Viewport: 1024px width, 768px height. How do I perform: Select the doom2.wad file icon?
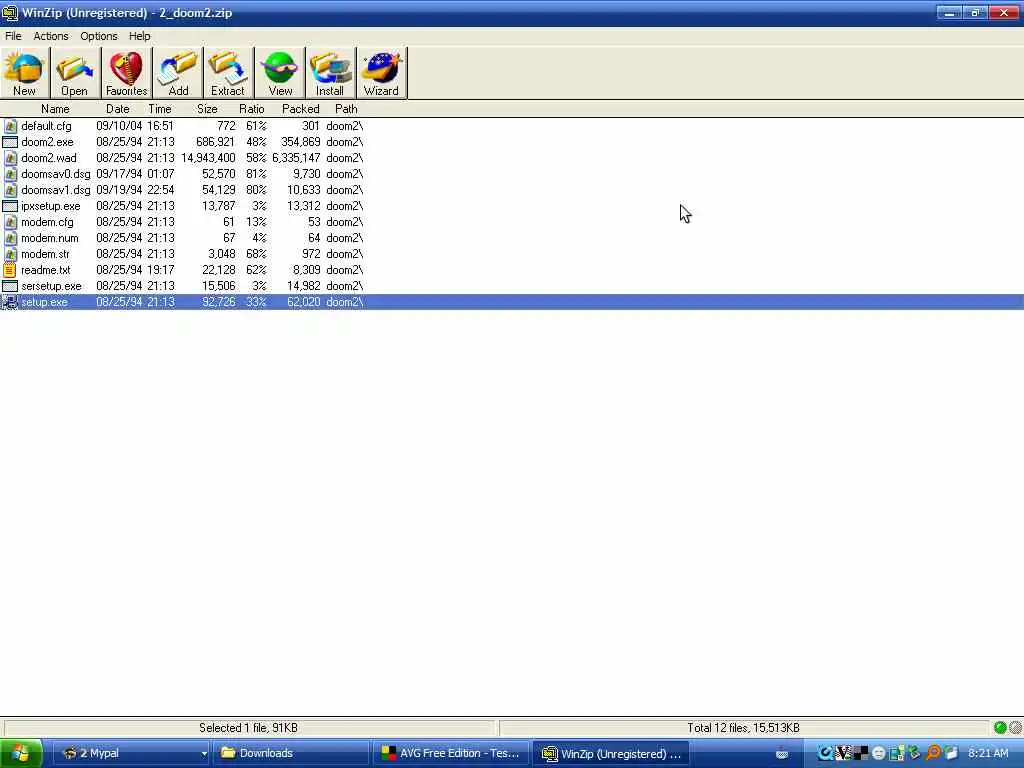10,158
